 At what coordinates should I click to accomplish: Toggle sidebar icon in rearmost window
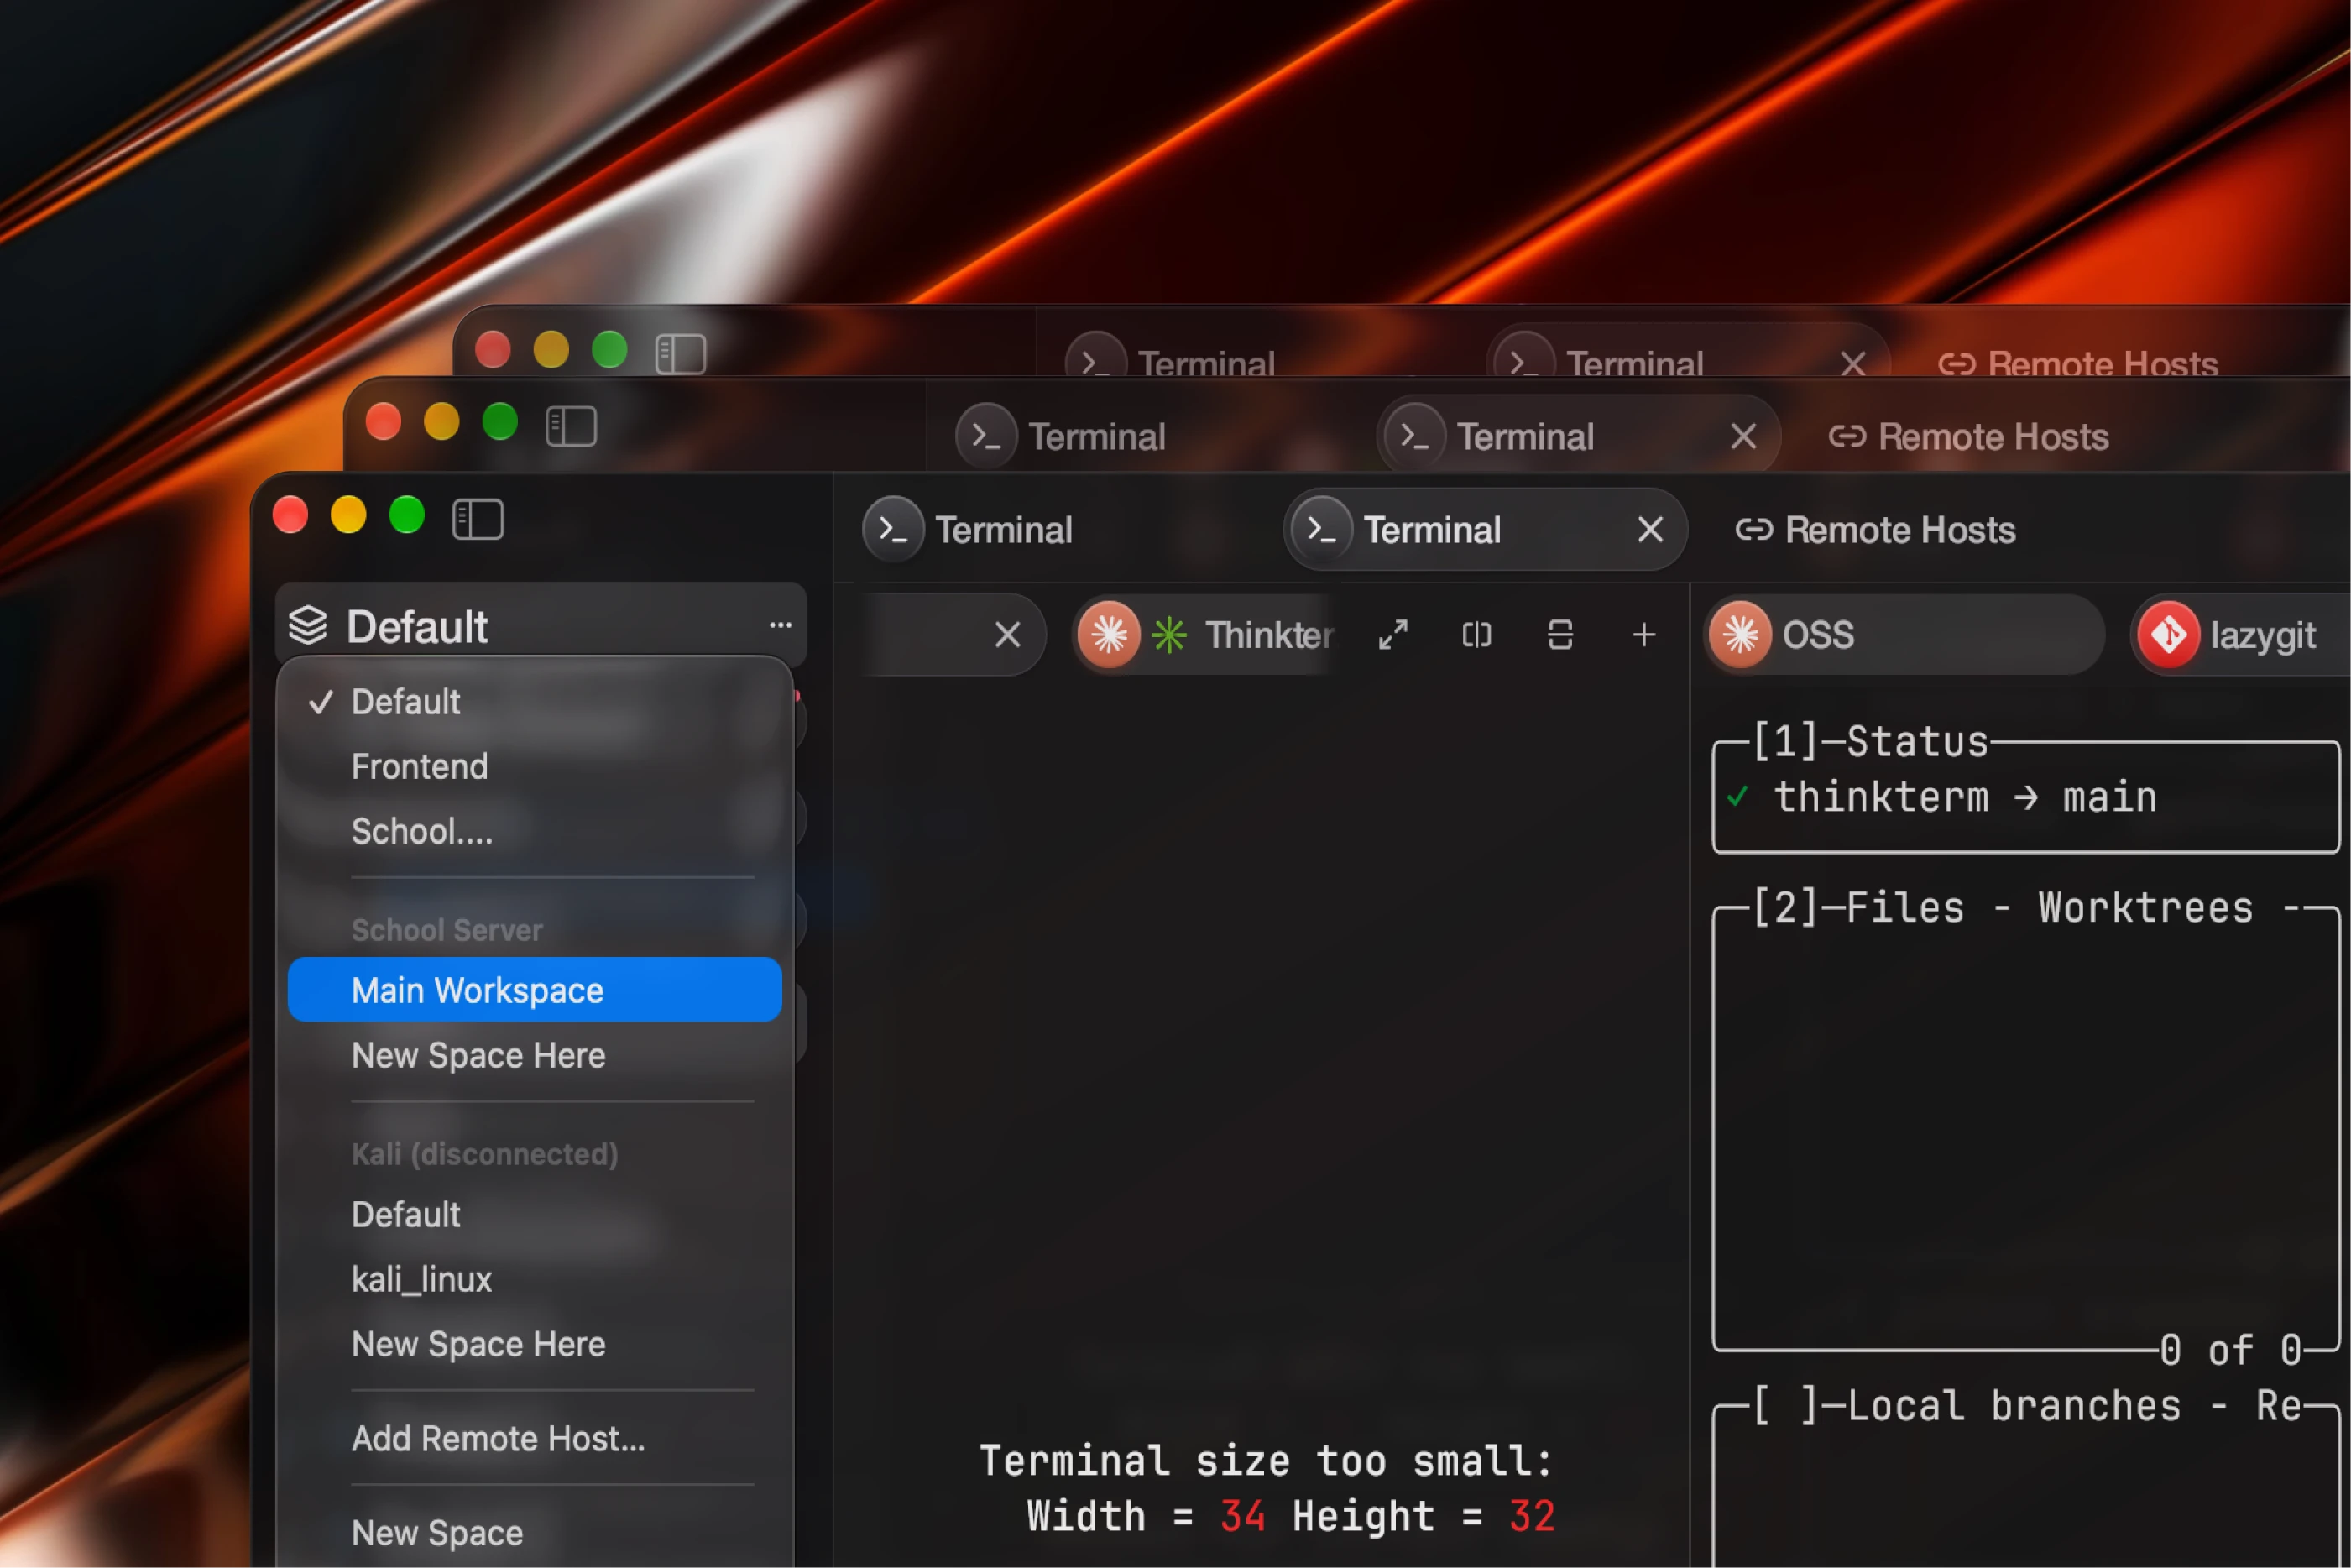[x=680, y=353]
